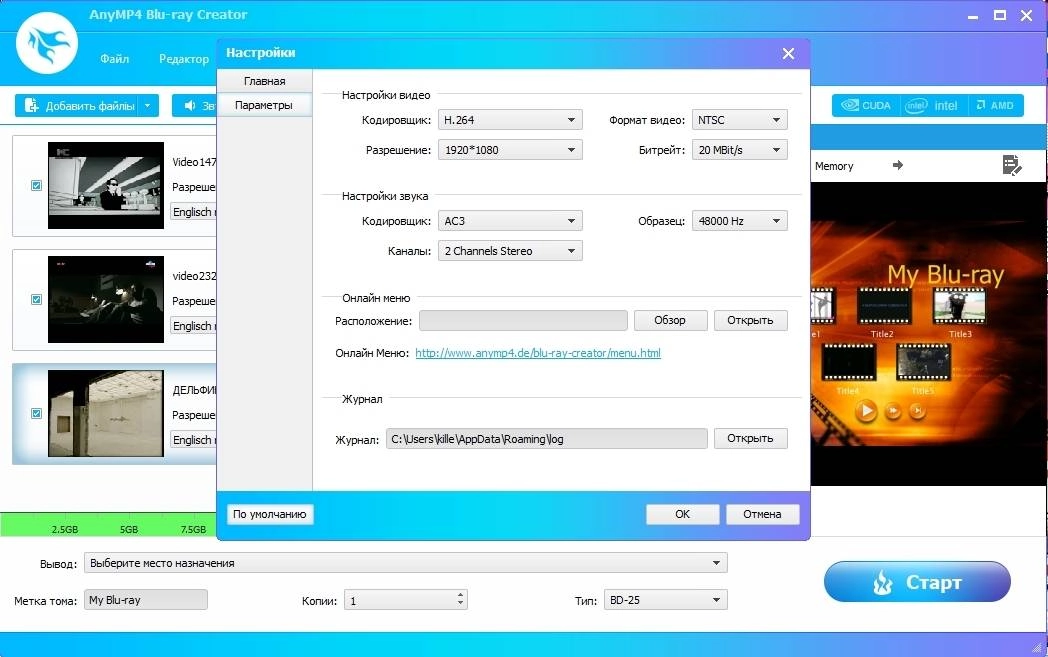This screenshot has width=1048, height=657.
Task: Click the add-files icon on Добавить файлы
Action: [x=31, y=106]
